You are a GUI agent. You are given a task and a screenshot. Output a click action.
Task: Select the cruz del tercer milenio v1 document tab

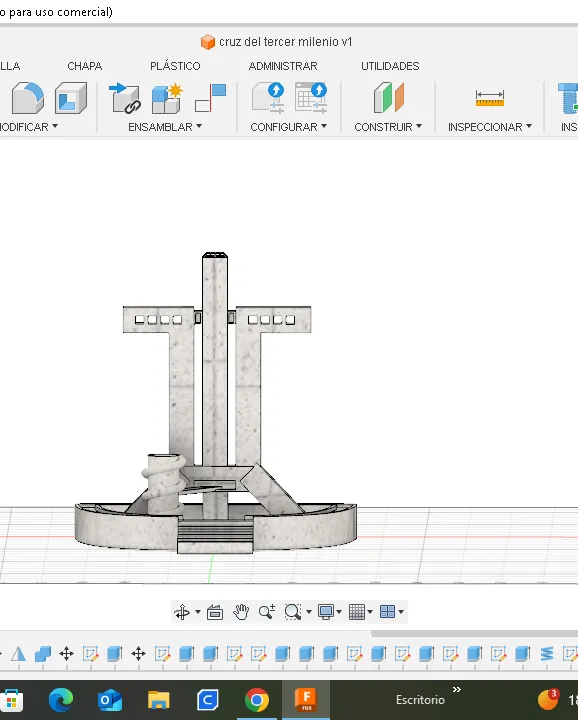276,42
